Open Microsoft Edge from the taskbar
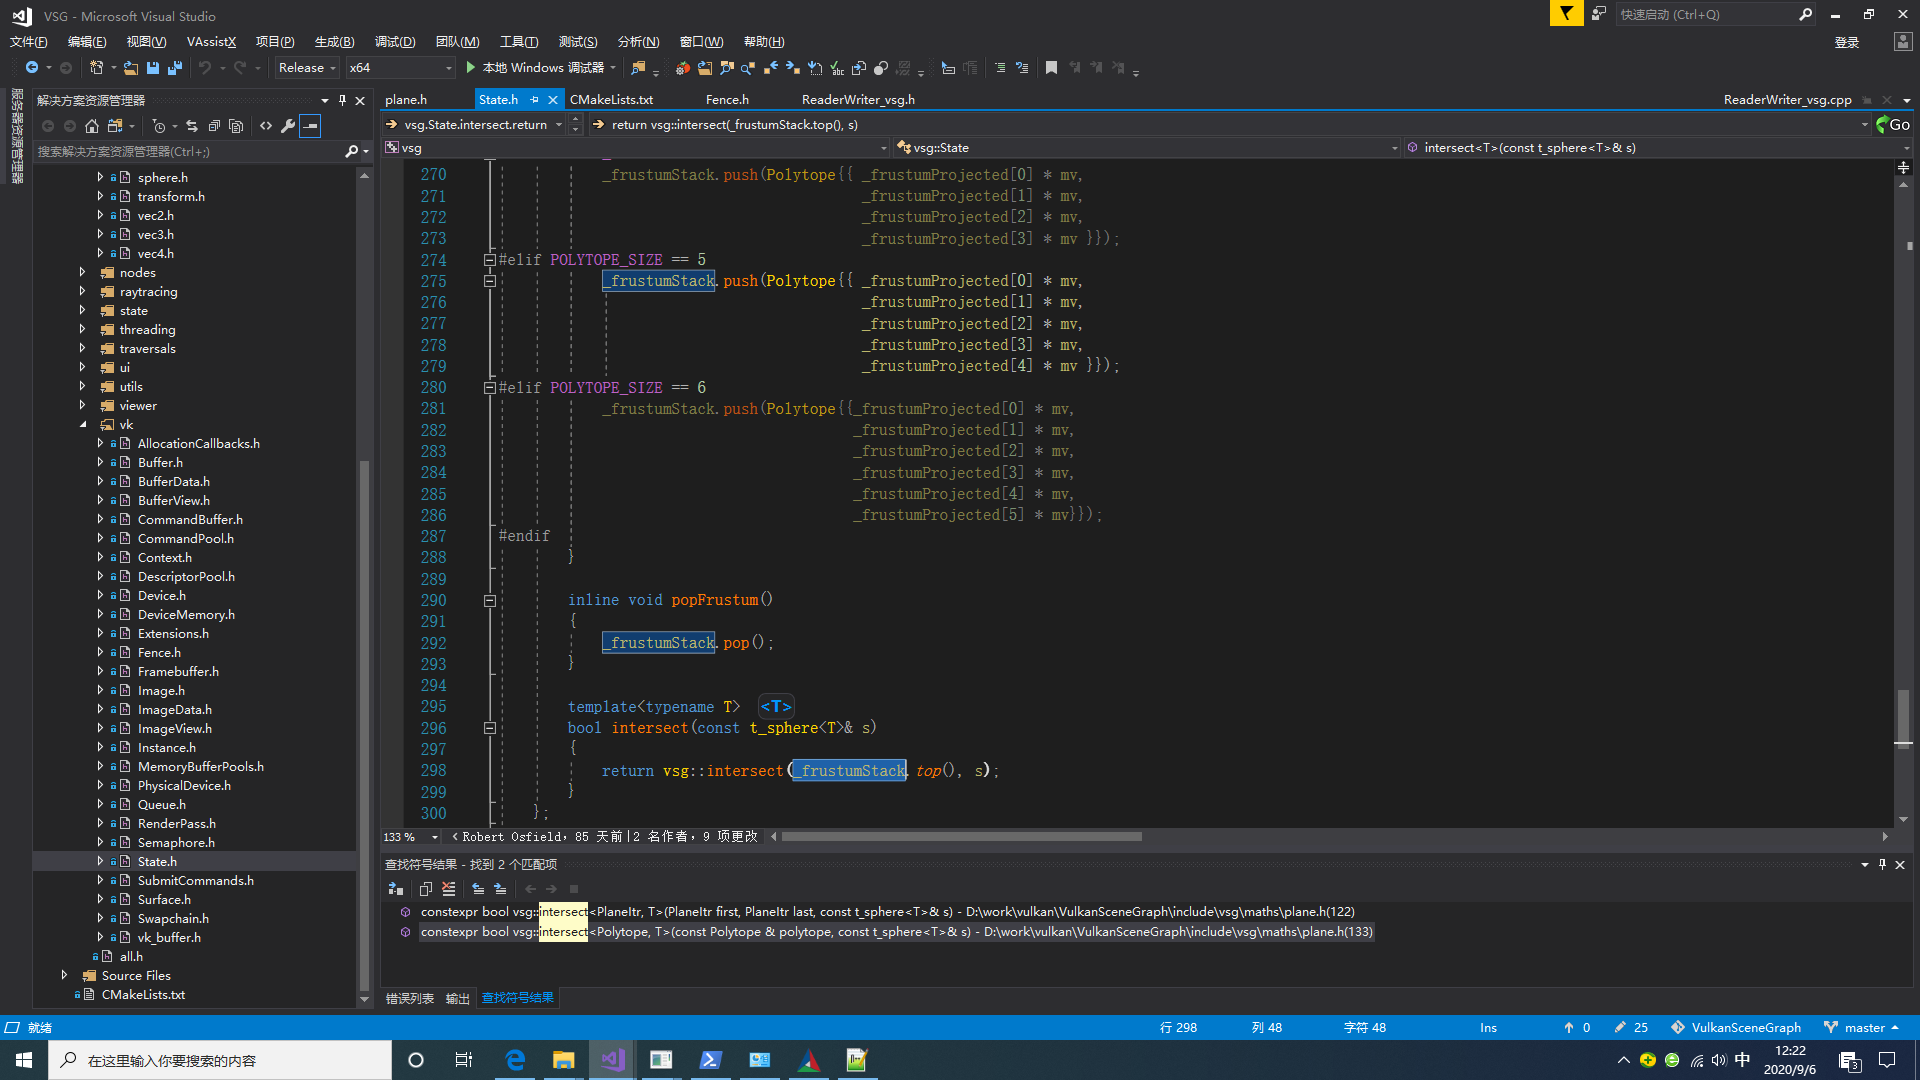 [515, 1060]
